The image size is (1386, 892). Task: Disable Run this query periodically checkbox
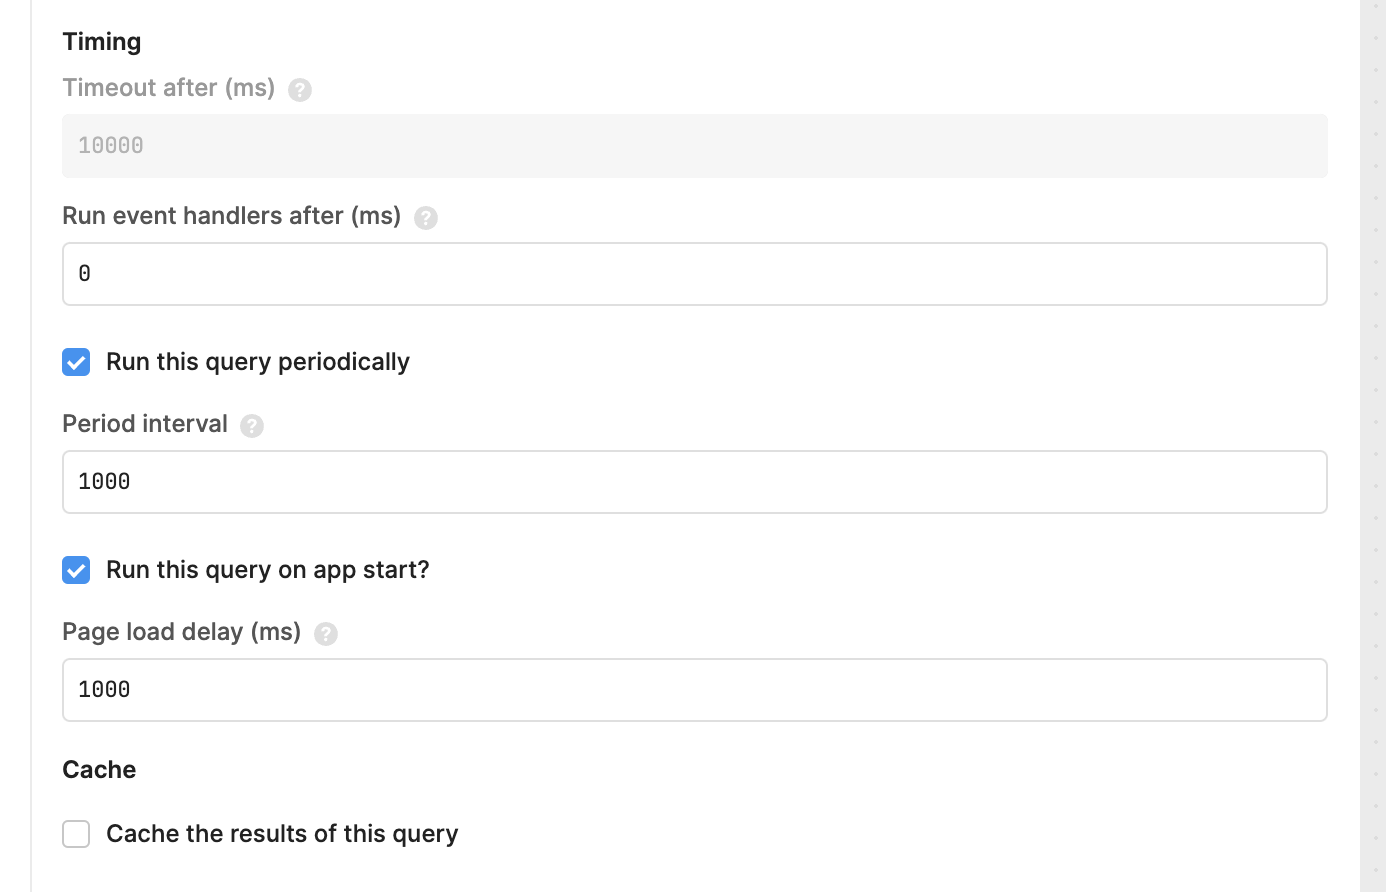(x=76, y=362)
